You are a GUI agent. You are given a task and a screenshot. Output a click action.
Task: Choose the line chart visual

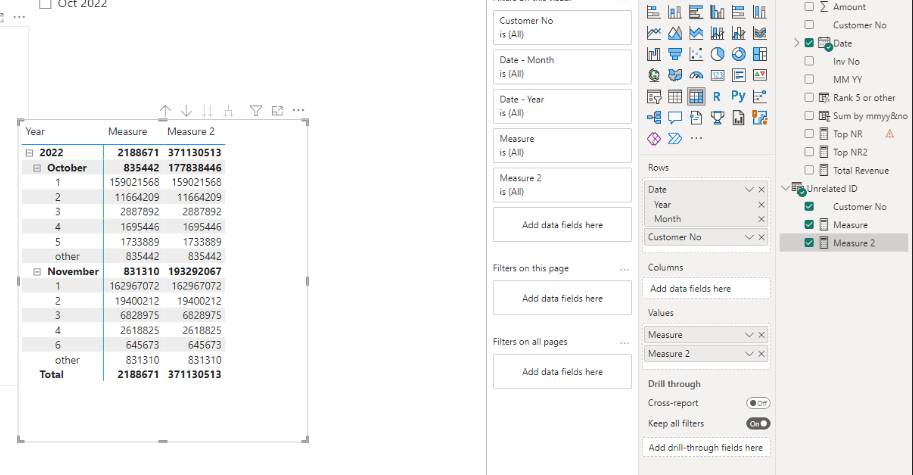pos(653,33)
